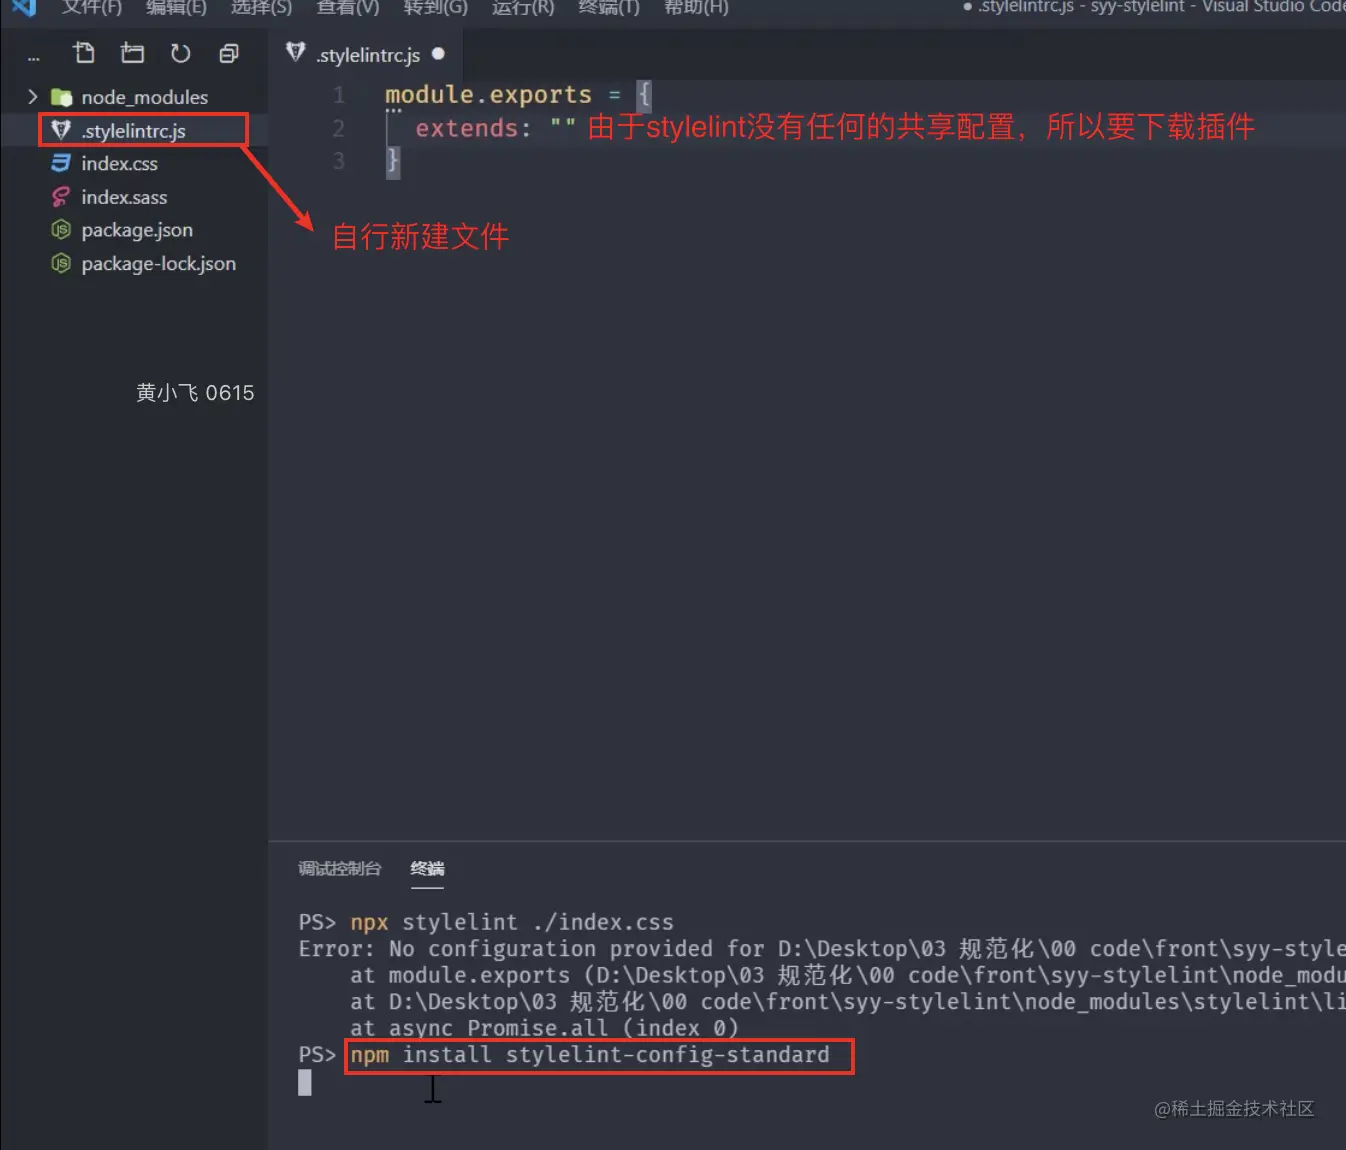Image resolution: width=1346 pixels, height=1150 pixels.
Task: Click the Node icon beside package-lock.json
Action: [x=61, y=263]
